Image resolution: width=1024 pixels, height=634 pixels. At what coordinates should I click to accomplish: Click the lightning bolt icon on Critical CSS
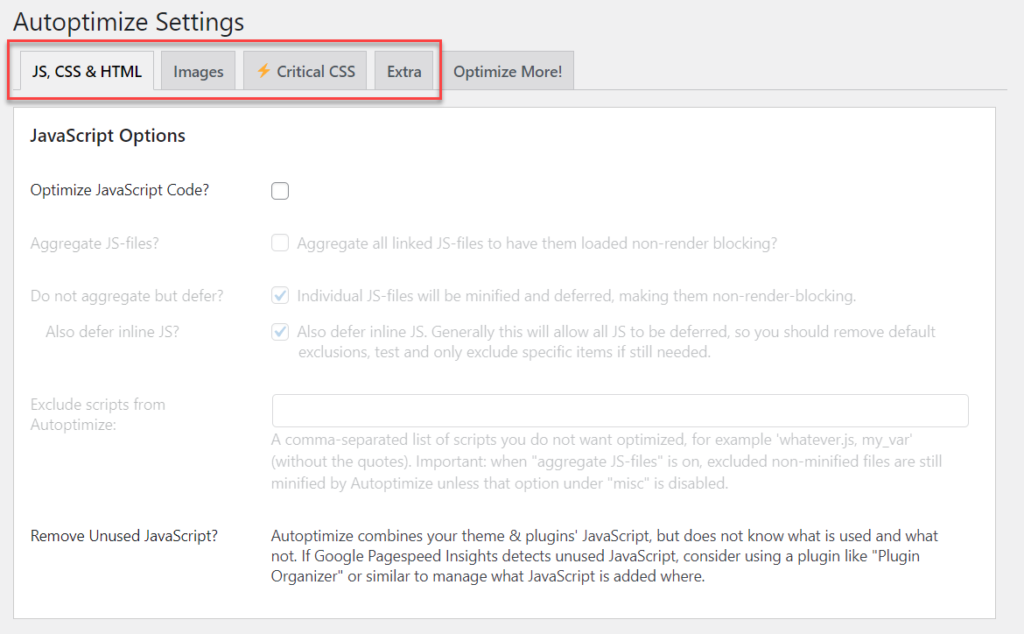coord(263,71)
